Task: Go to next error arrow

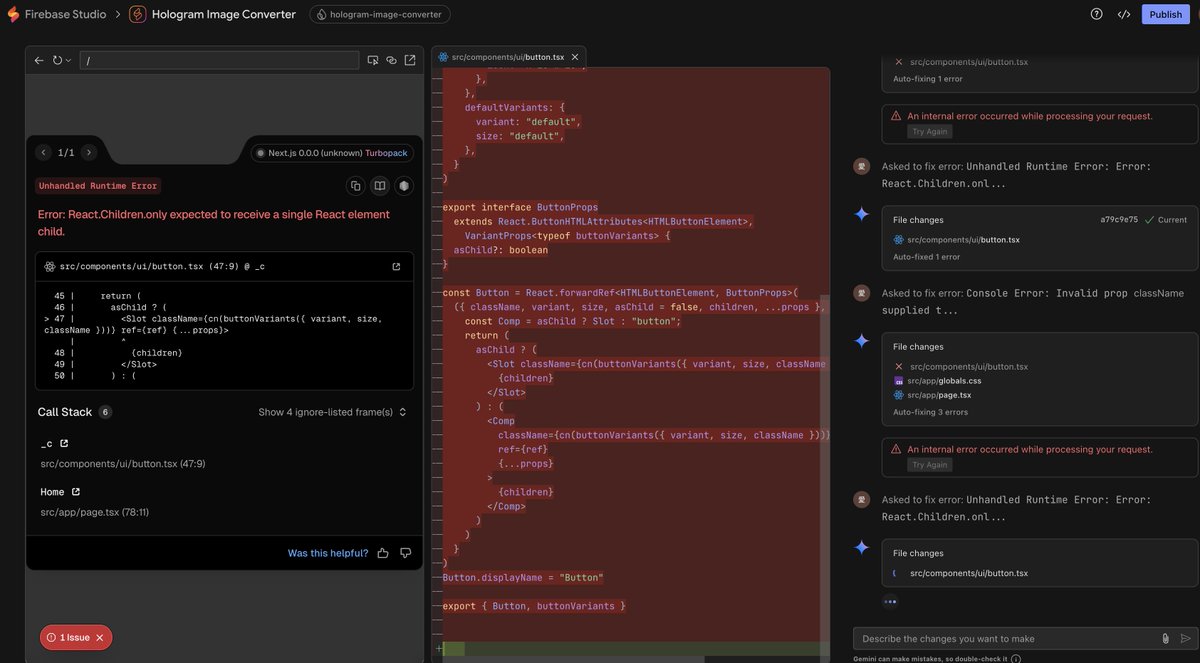Action: click(89, 152)
